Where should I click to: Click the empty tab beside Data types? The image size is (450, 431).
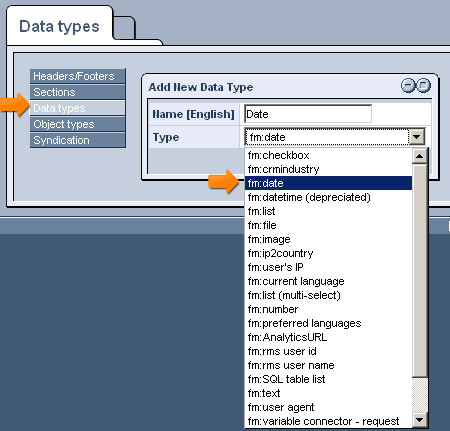click(125, 28)
